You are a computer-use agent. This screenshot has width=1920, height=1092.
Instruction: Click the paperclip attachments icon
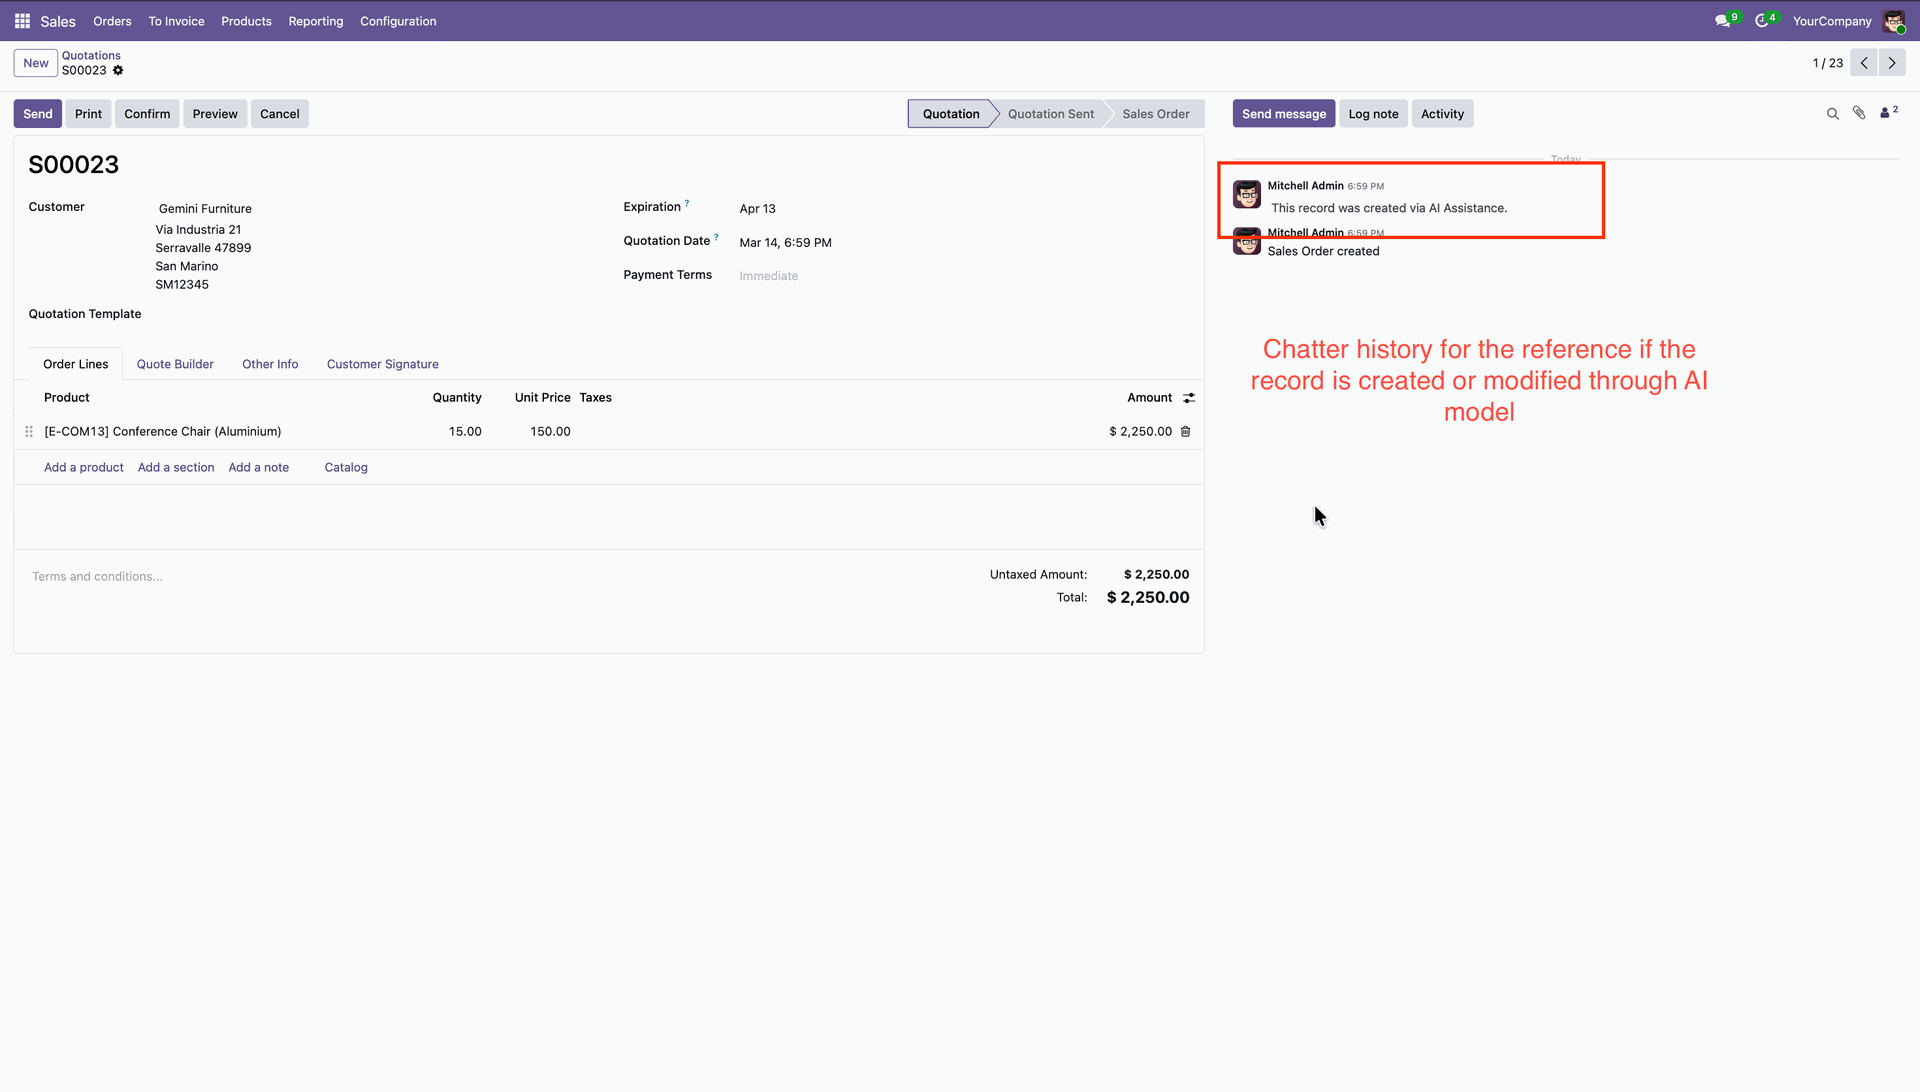[1859, 114]
